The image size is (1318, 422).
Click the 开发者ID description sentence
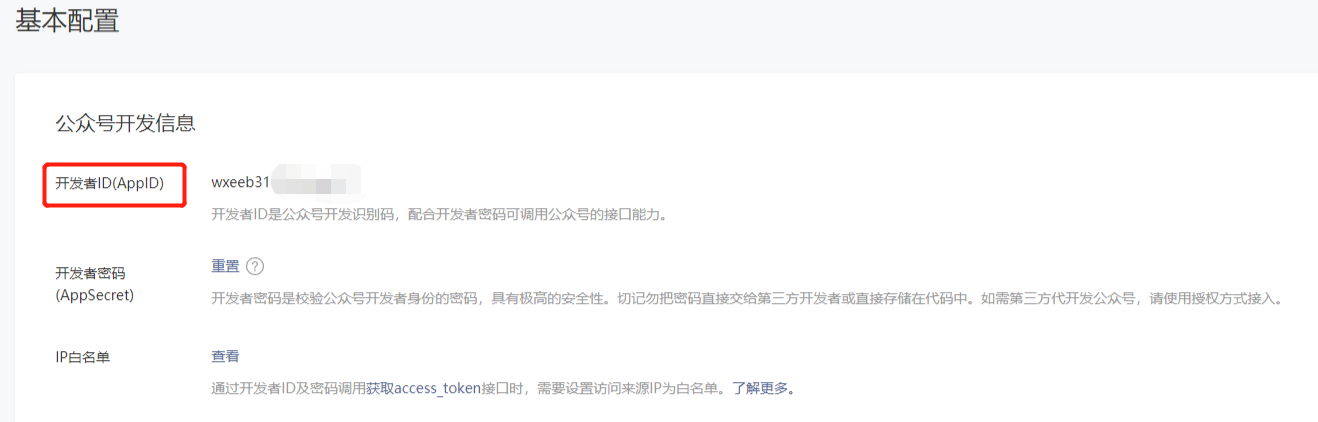[x=439, y=215]
